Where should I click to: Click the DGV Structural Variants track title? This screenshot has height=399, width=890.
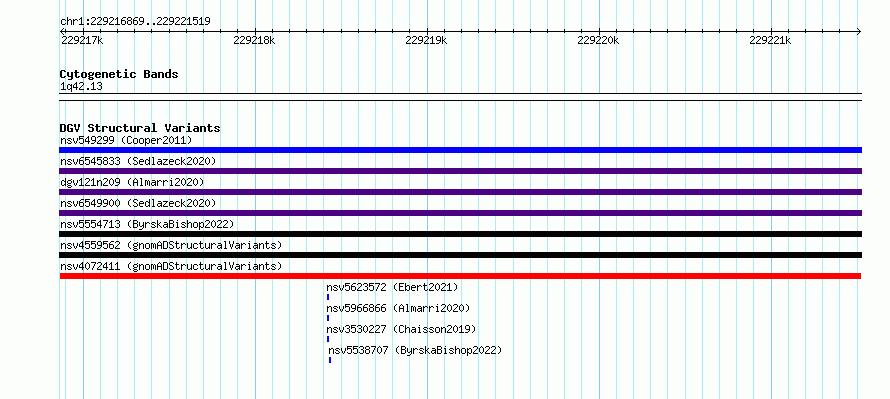click(140, 128)
